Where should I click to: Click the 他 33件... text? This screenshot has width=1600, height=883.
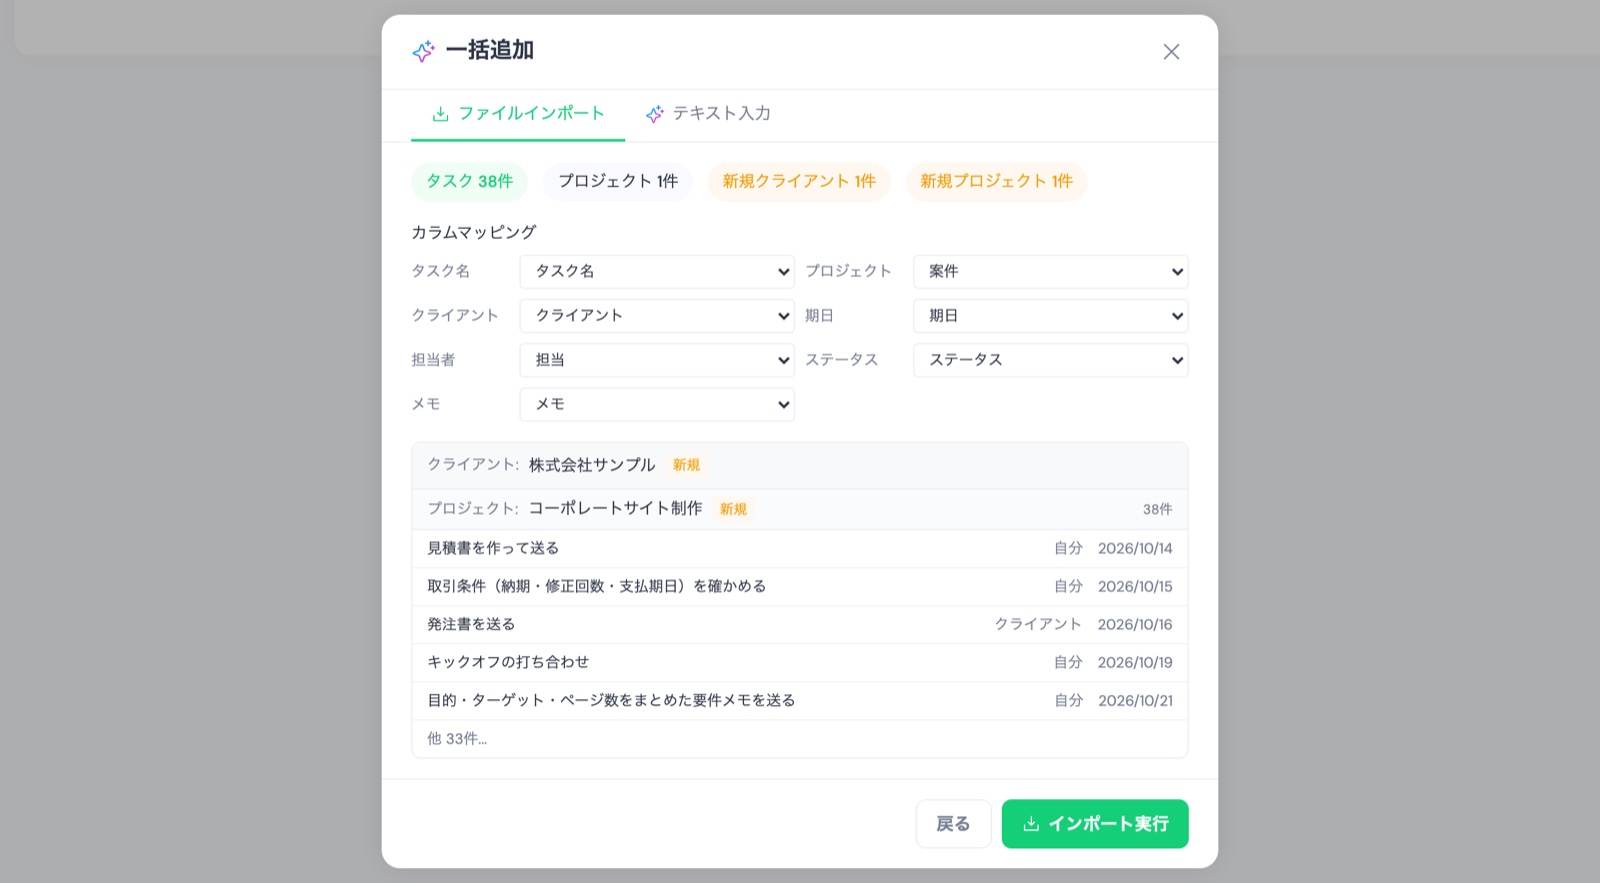[457, 739]
